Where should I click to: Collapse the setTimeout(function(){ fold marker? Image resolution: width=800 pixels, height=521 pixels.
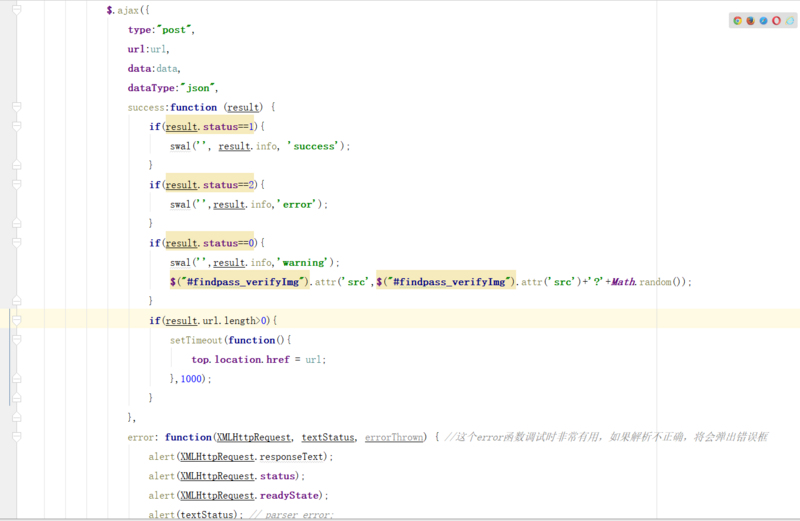(17, 340)
